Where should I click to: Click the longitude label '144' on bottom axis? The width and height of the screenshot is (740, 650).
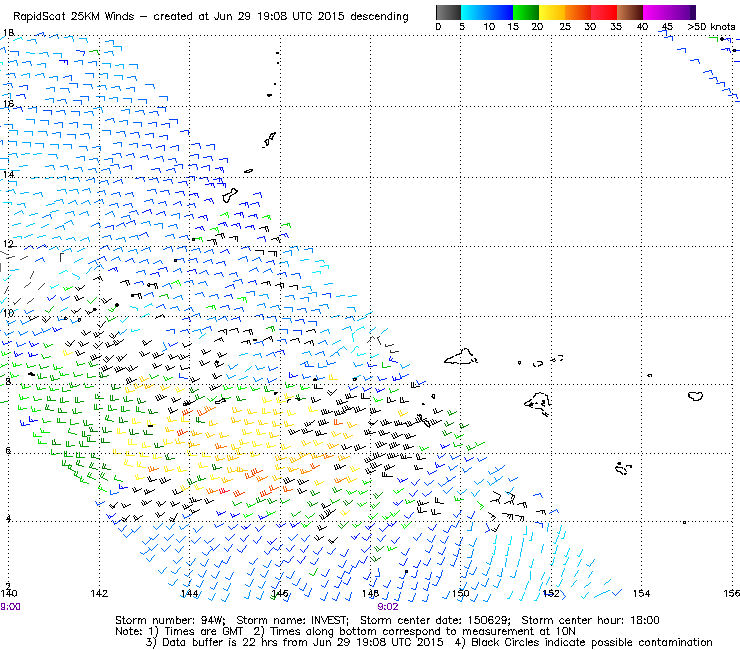[x=190, y=593]
